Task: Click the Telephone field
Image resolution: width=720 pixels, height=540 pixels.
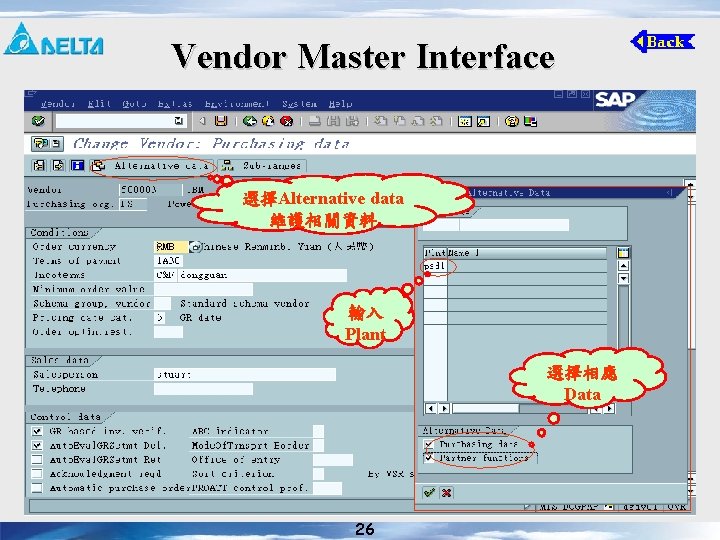Action: point(203,389)
